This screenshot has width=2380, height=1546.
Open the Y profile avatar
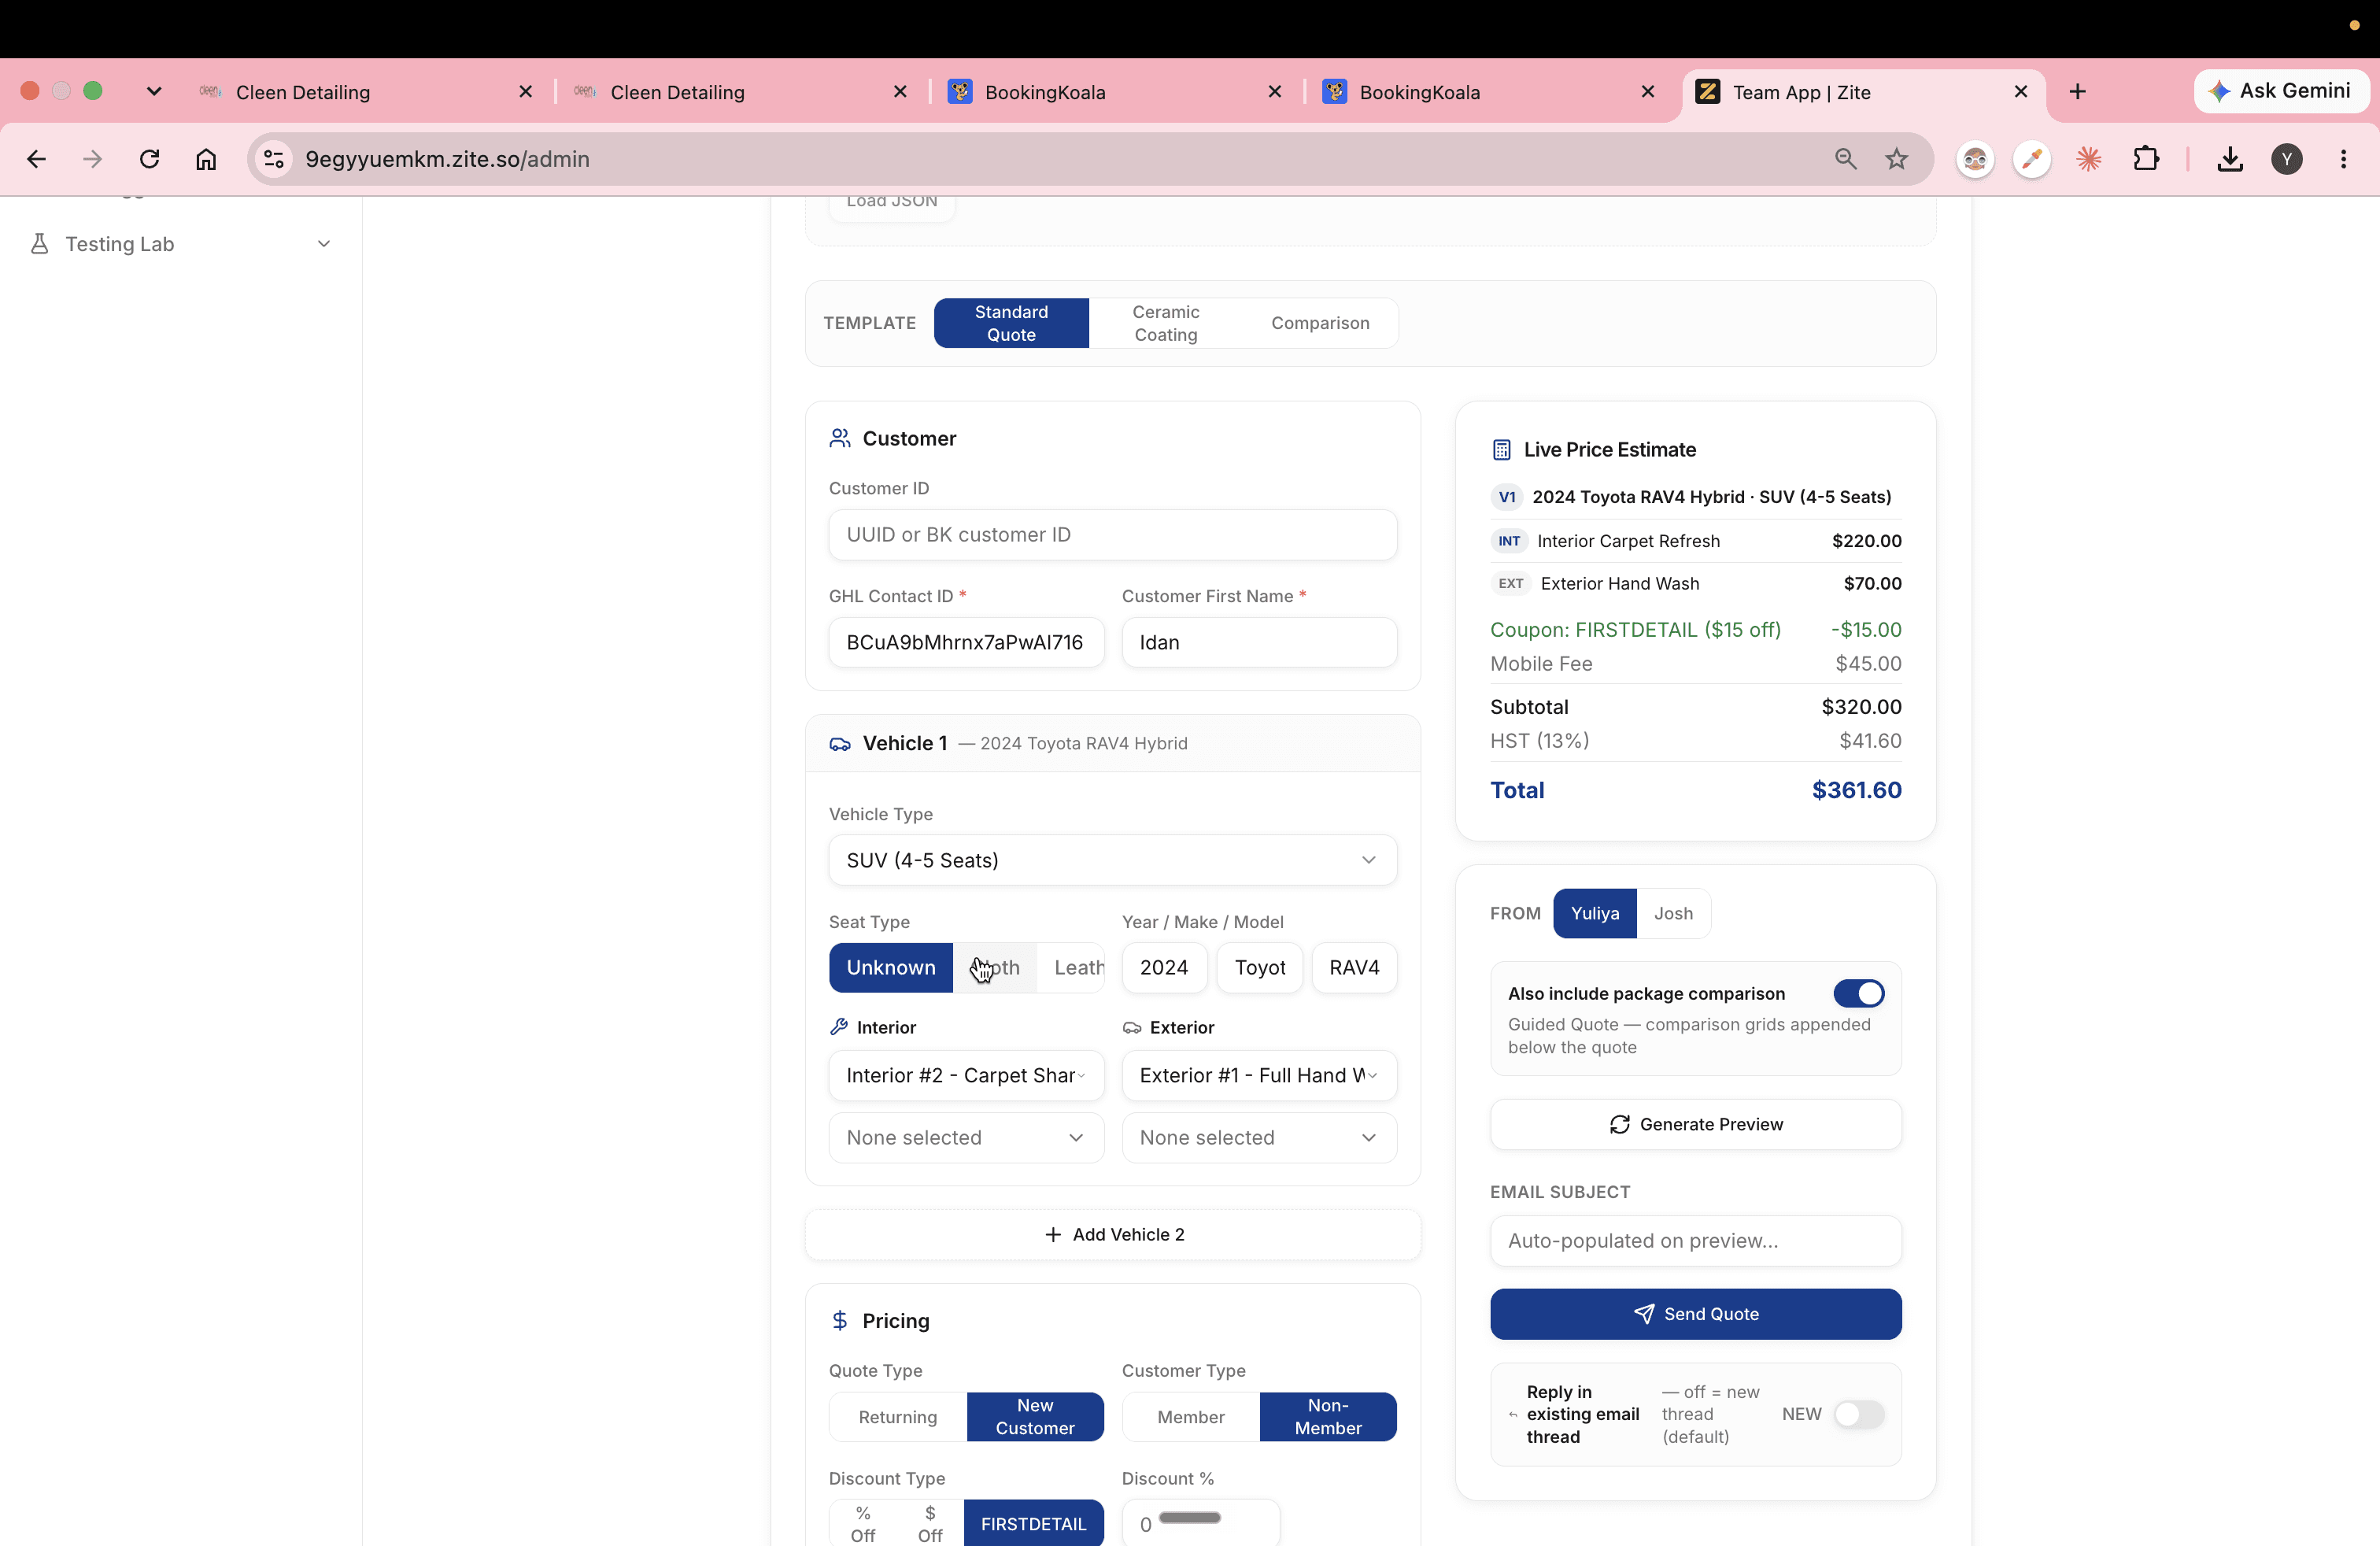(x=2287, y=159)
